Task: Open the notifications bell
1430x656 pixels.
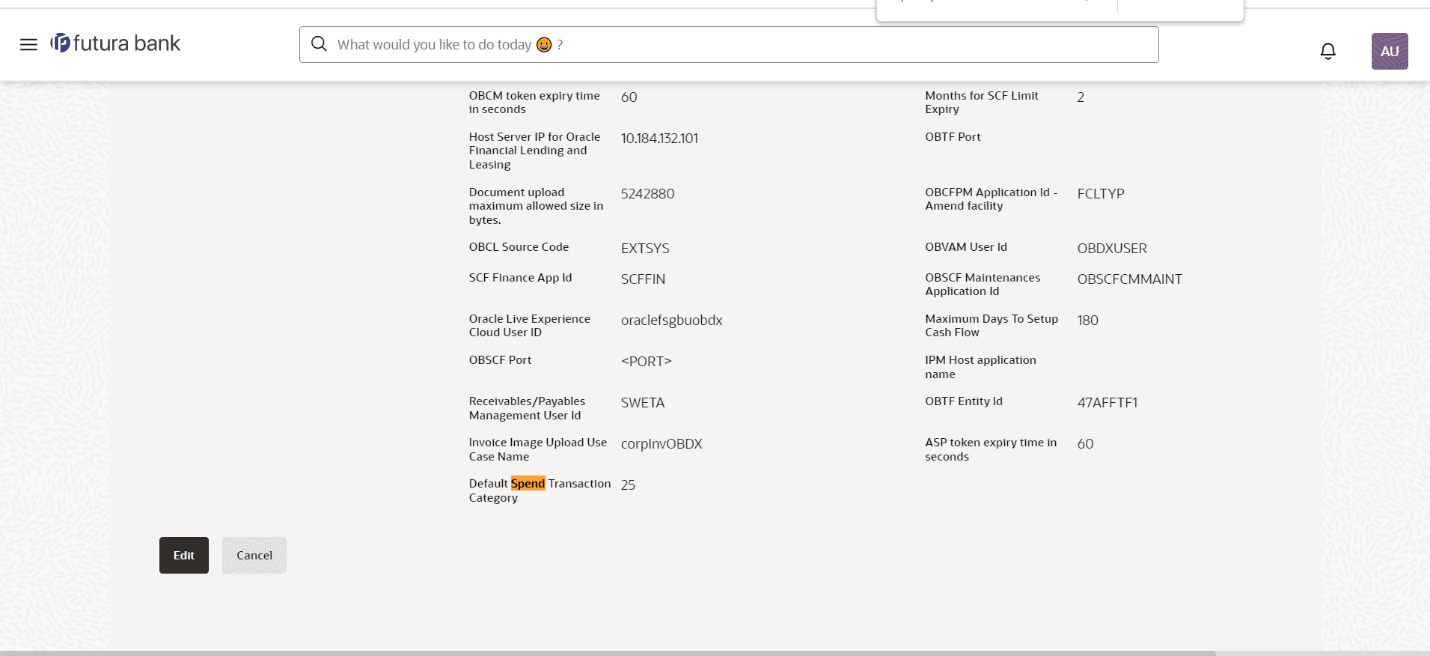Action: 1328,51
